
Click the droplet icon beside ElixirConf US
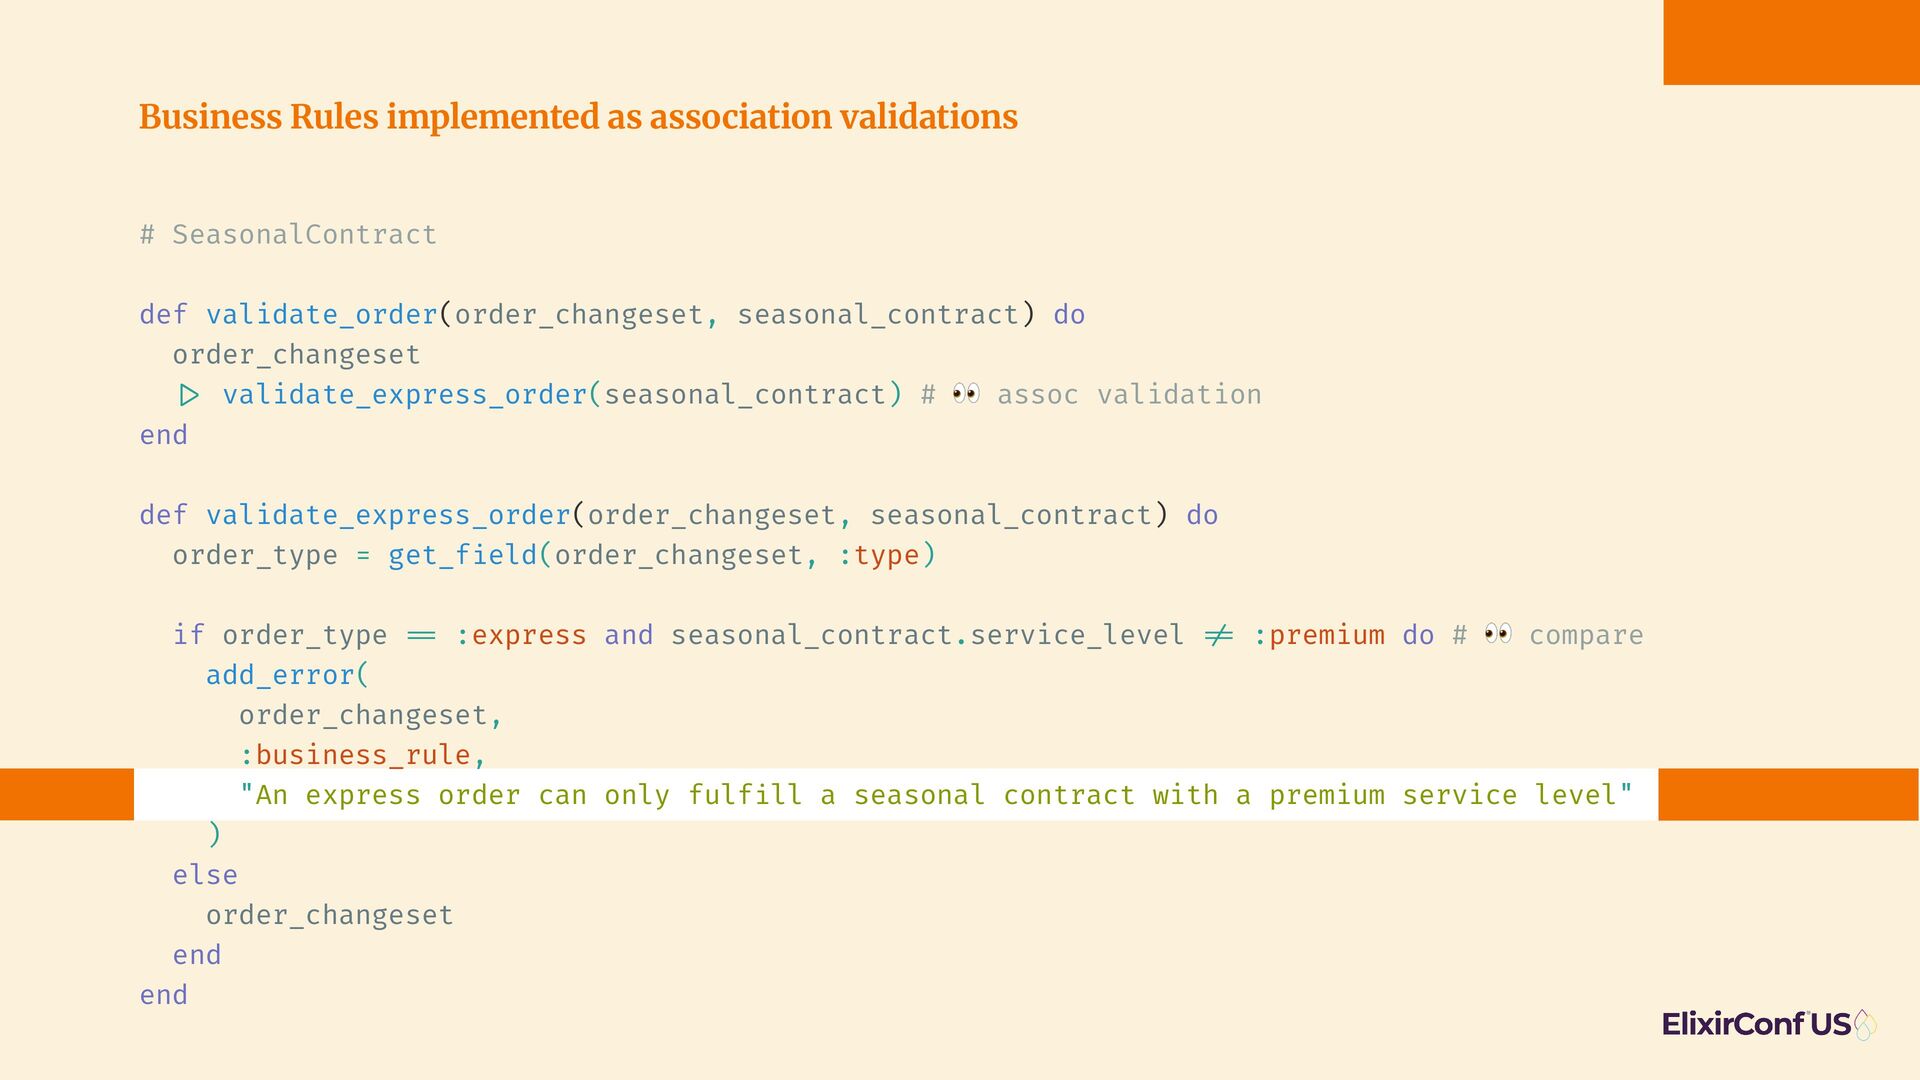pos(1865,1024)
